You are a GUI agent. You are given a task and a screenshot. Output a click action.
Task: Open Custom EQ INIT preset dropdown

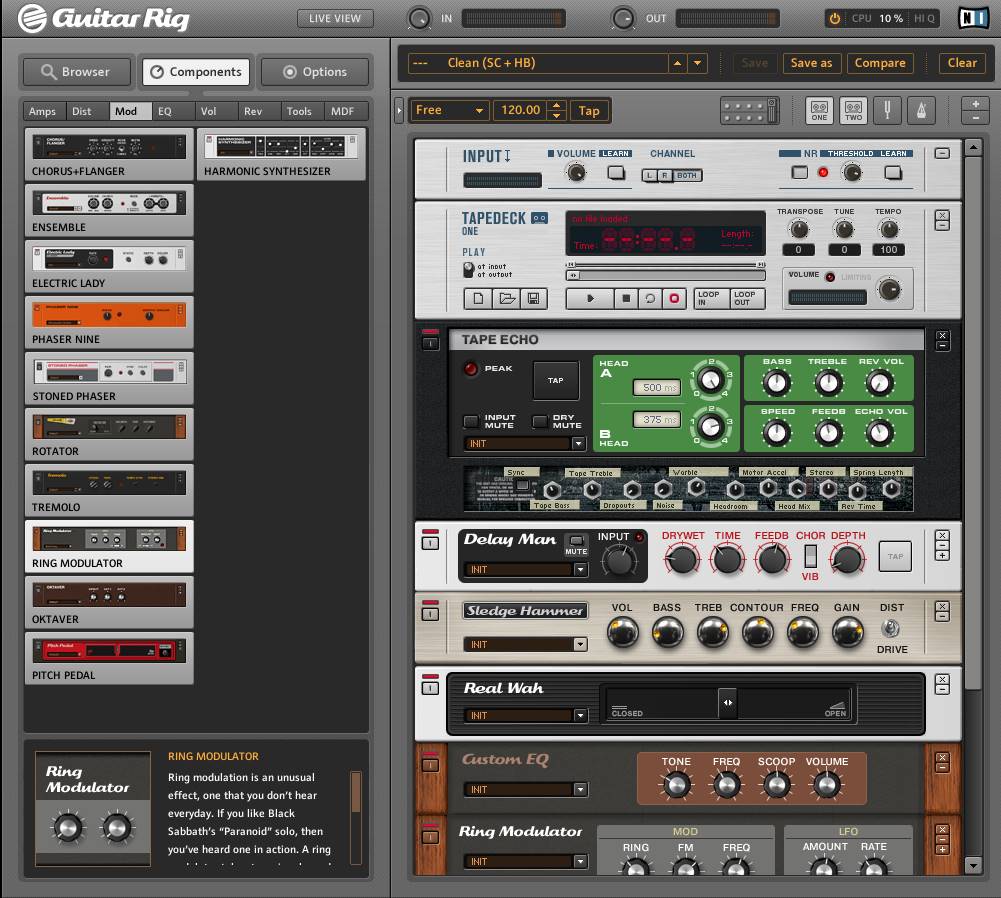[580, 789]
